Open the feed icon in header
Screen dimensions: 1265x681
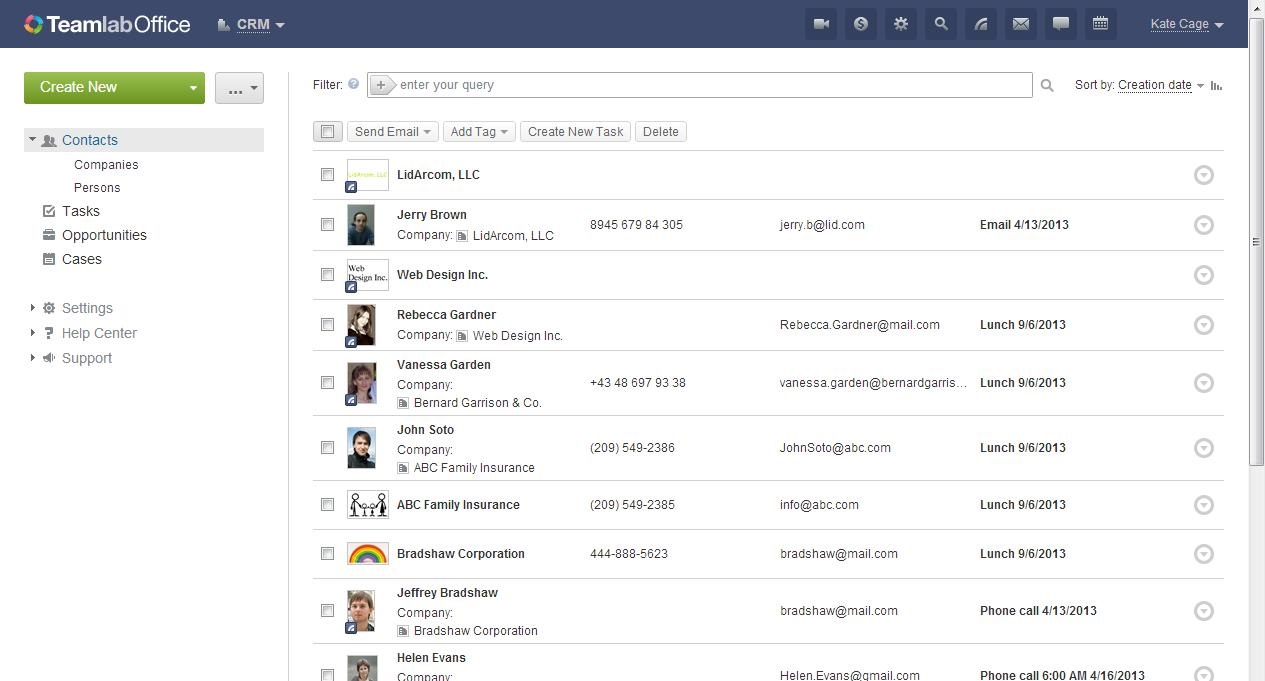click(981, 24)
